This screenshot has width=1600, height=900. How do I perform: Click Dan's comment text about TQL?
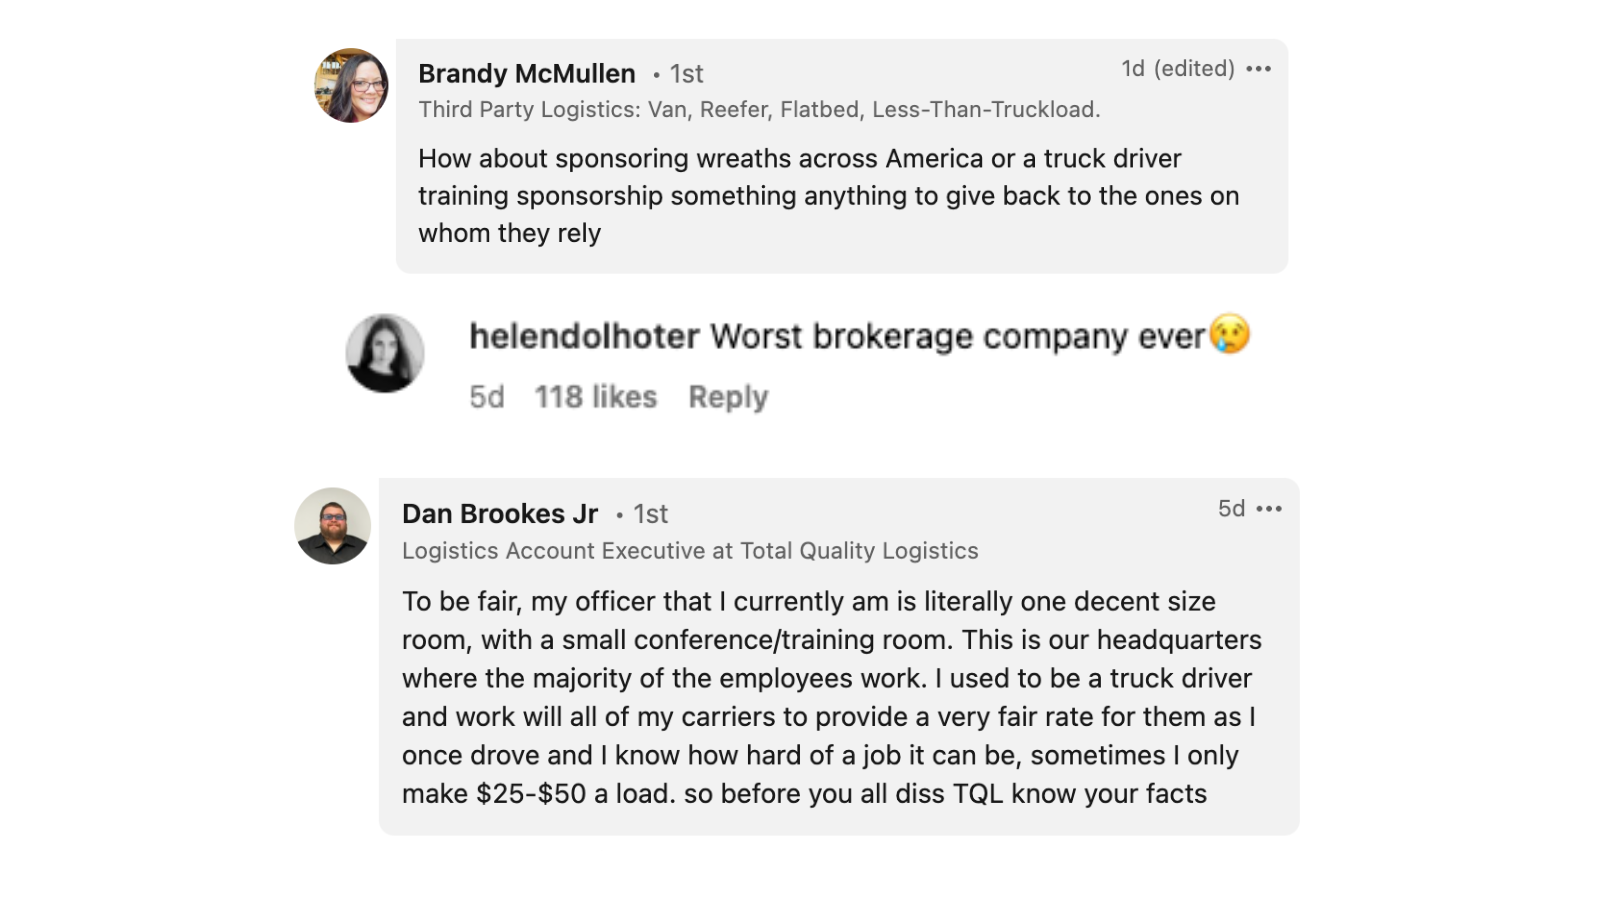[x=830, y=698]
